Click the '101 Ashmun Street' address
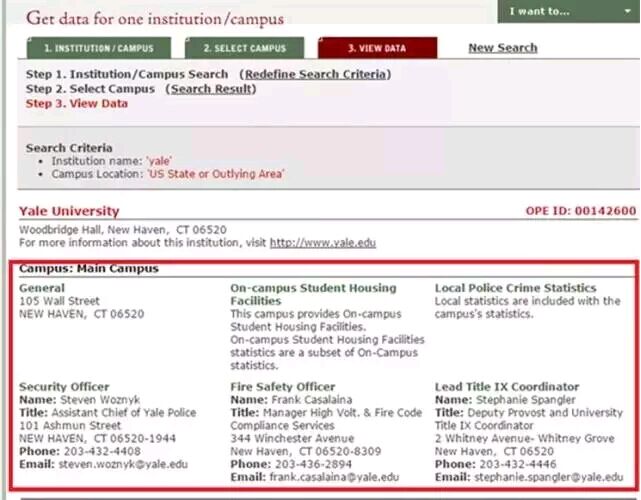The width and height of the screenshot is (641, 500). coord(70,426)
